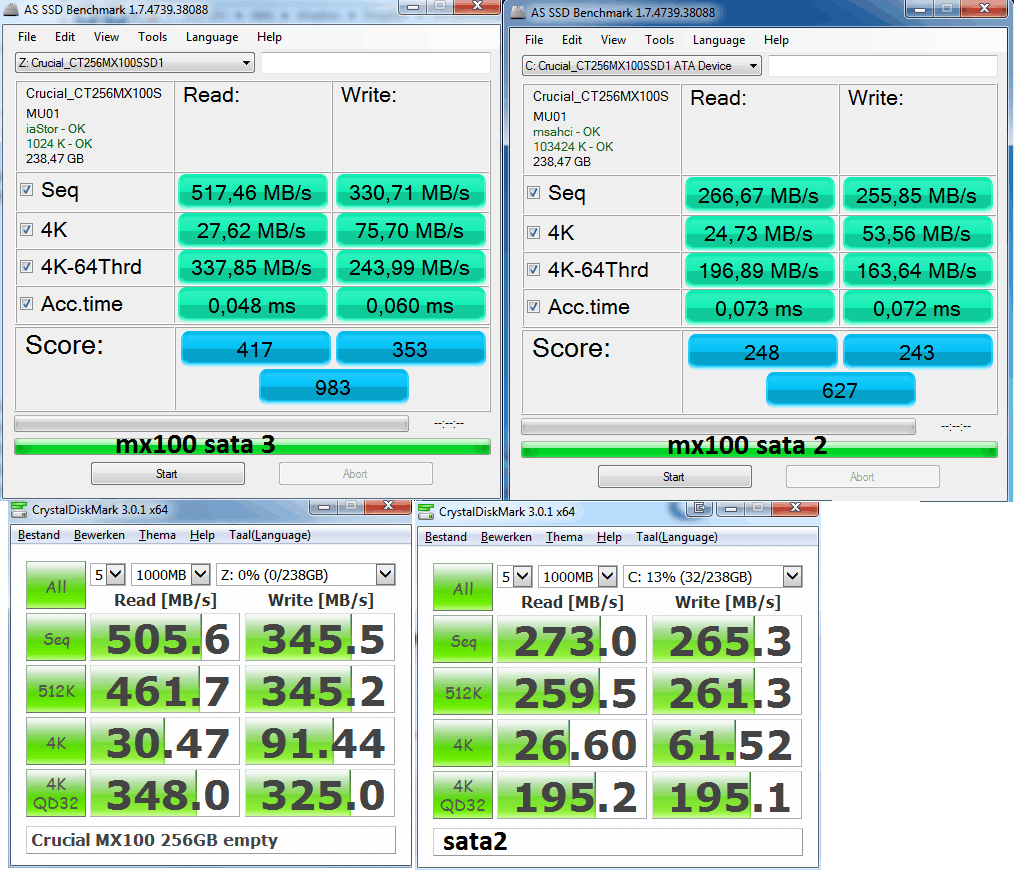
Task: Click green mx100 sata 3 progress bar
Action: click(x=252, y=446)
